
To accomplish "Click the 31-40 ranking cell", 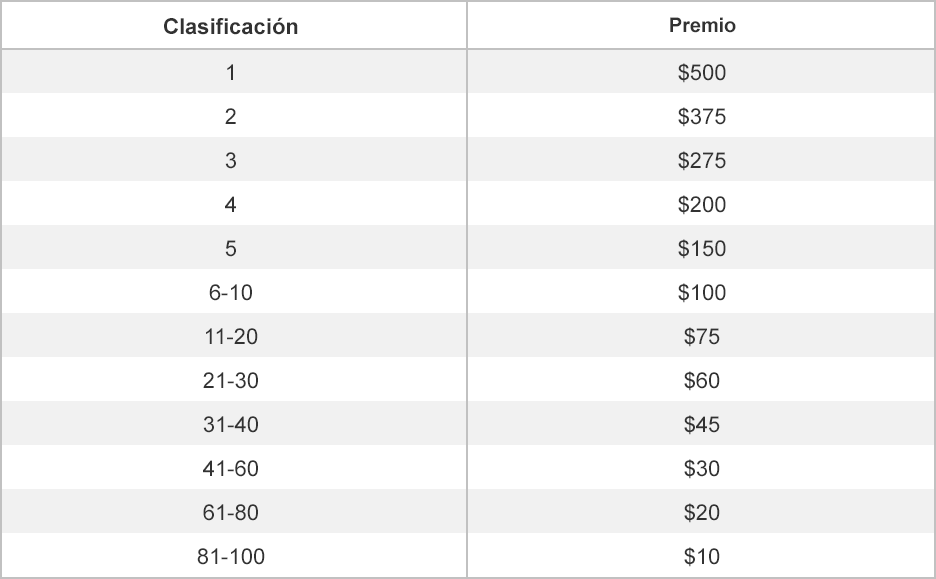I will [x=234, y=423].
